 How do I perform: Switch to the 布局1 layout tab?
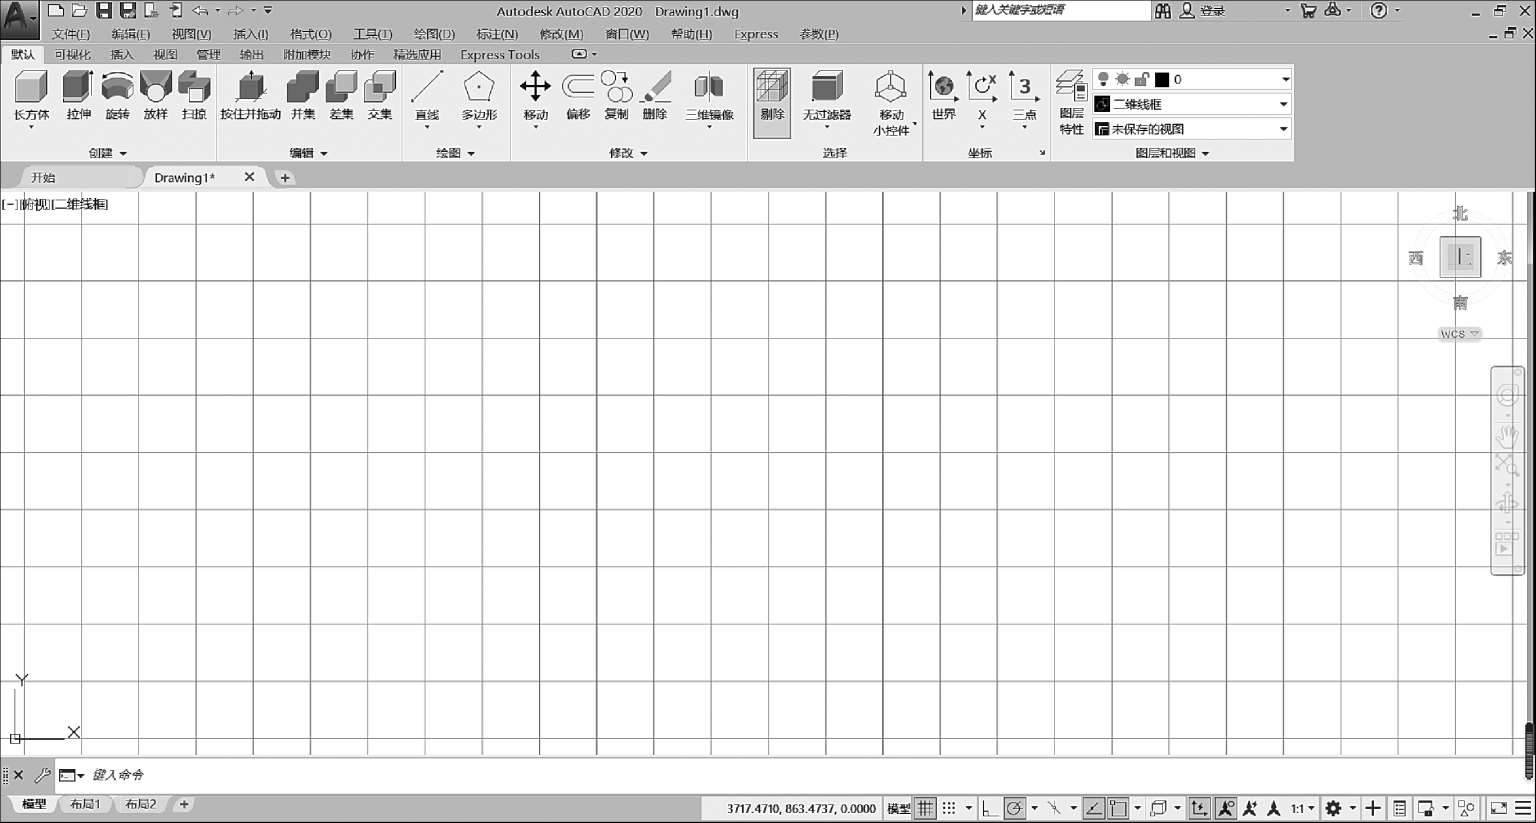click(x=85, y=804)
